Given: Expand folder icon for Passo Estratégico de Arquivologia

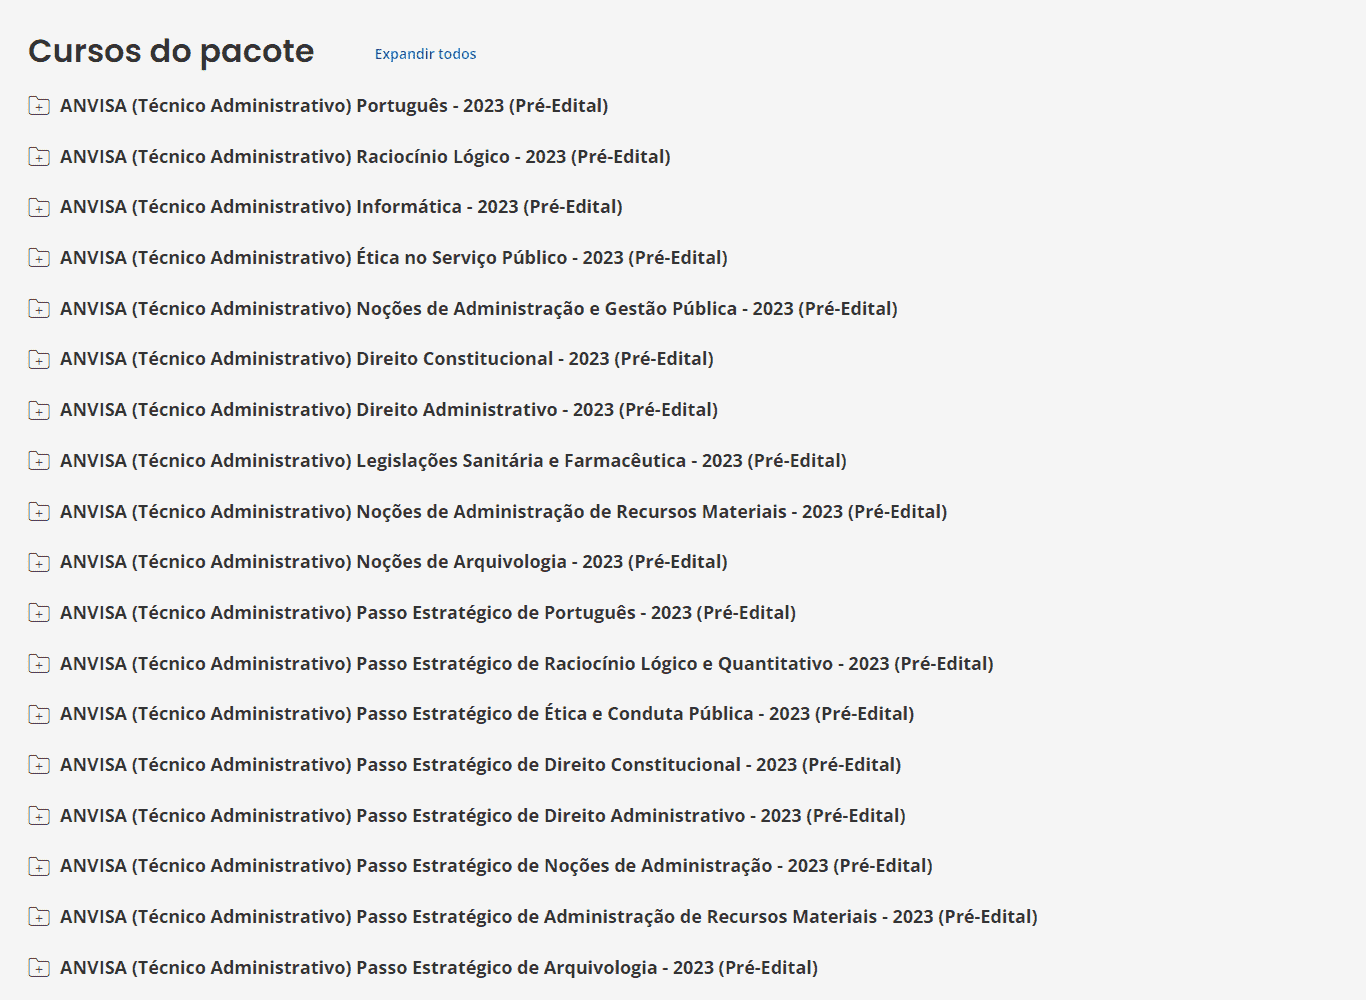Looking at the screenshot, I should 39,968.
